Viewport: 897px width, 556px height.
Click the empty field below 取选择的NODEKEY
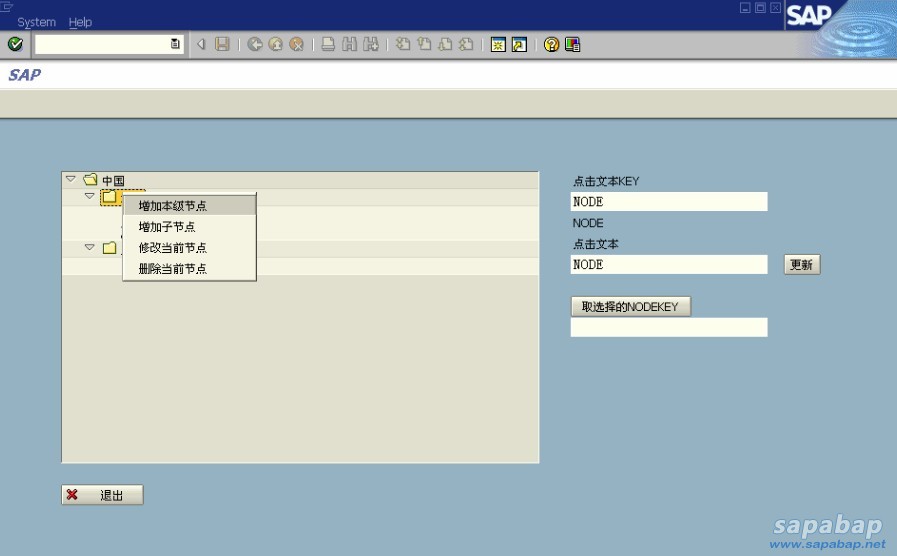click(669, 327)
